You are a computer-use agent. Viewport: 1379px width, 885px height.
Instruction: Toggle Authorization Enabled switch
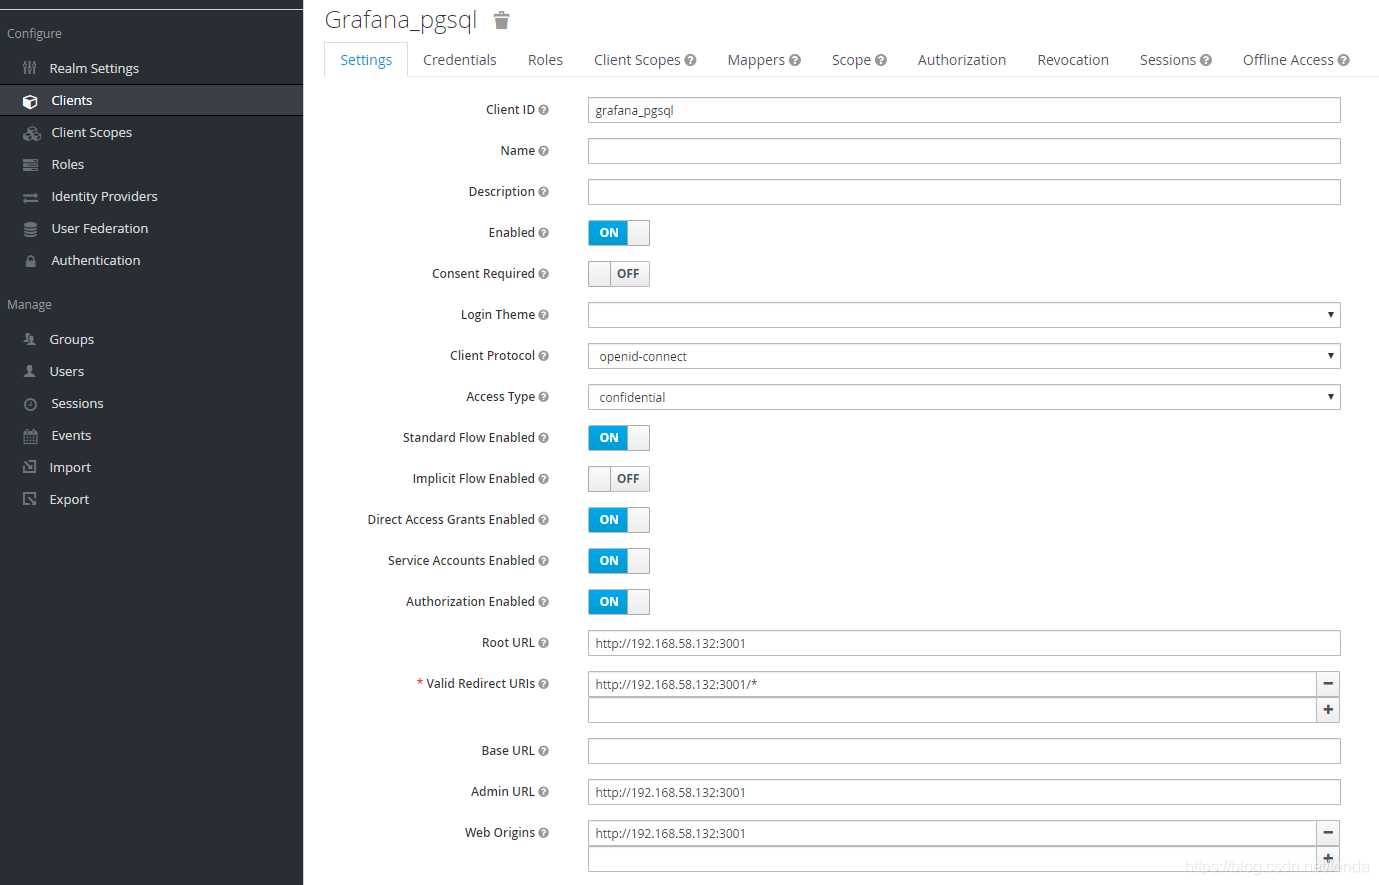619,602
